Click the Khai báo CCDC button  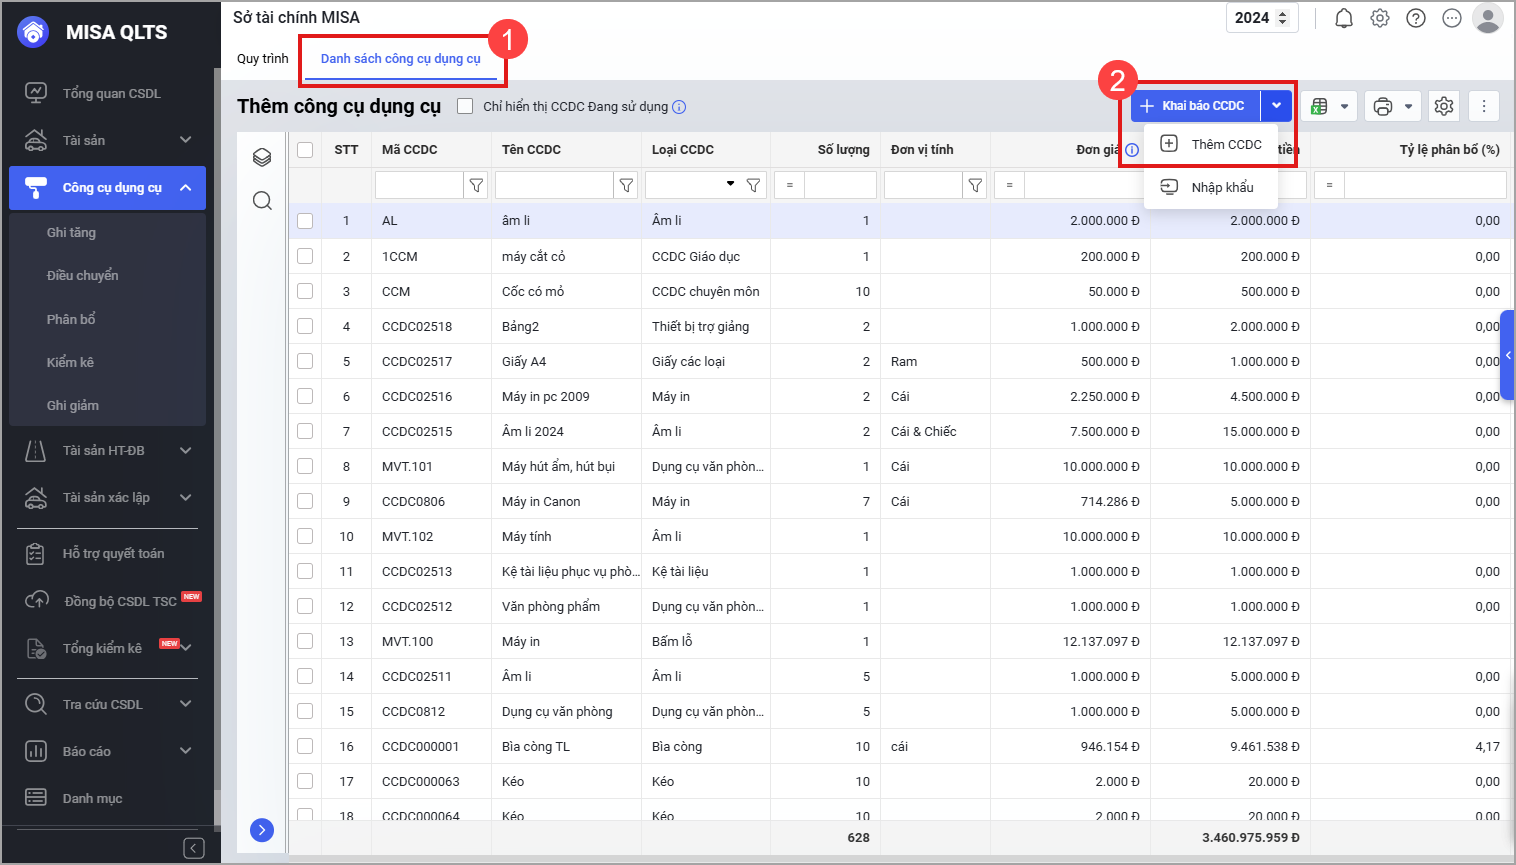[x=1196, y=106]
